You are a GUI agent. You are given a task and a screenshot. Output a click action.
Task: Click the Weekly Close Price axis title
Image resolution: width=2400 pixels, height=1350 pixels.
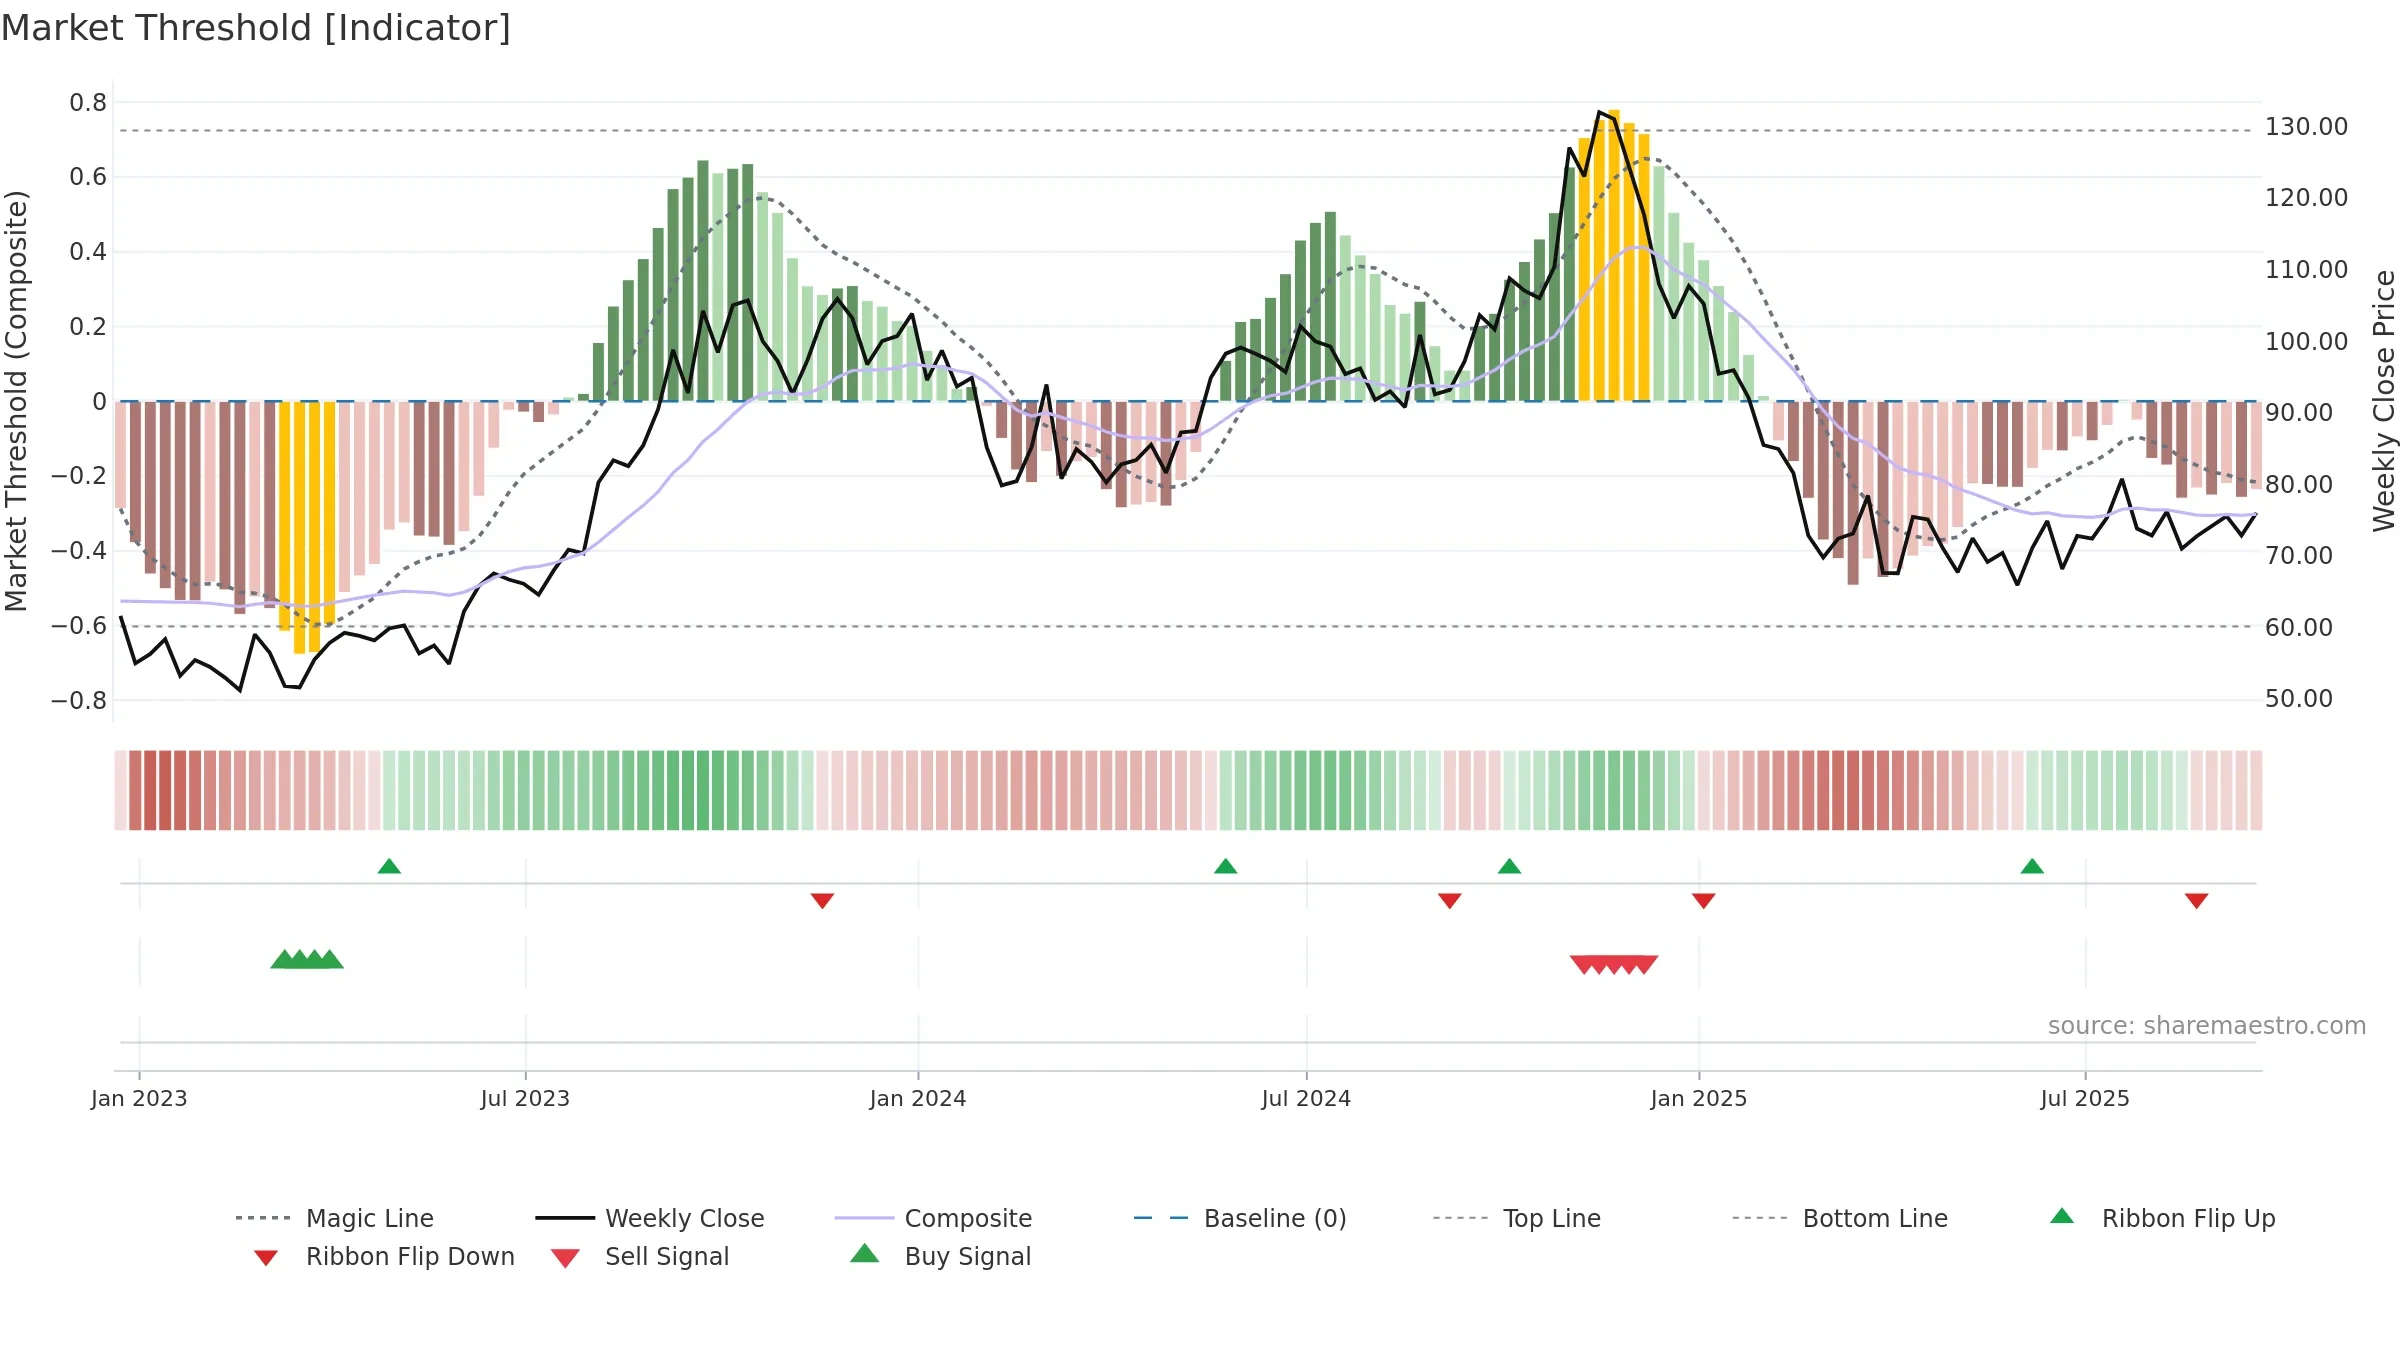2384,400
